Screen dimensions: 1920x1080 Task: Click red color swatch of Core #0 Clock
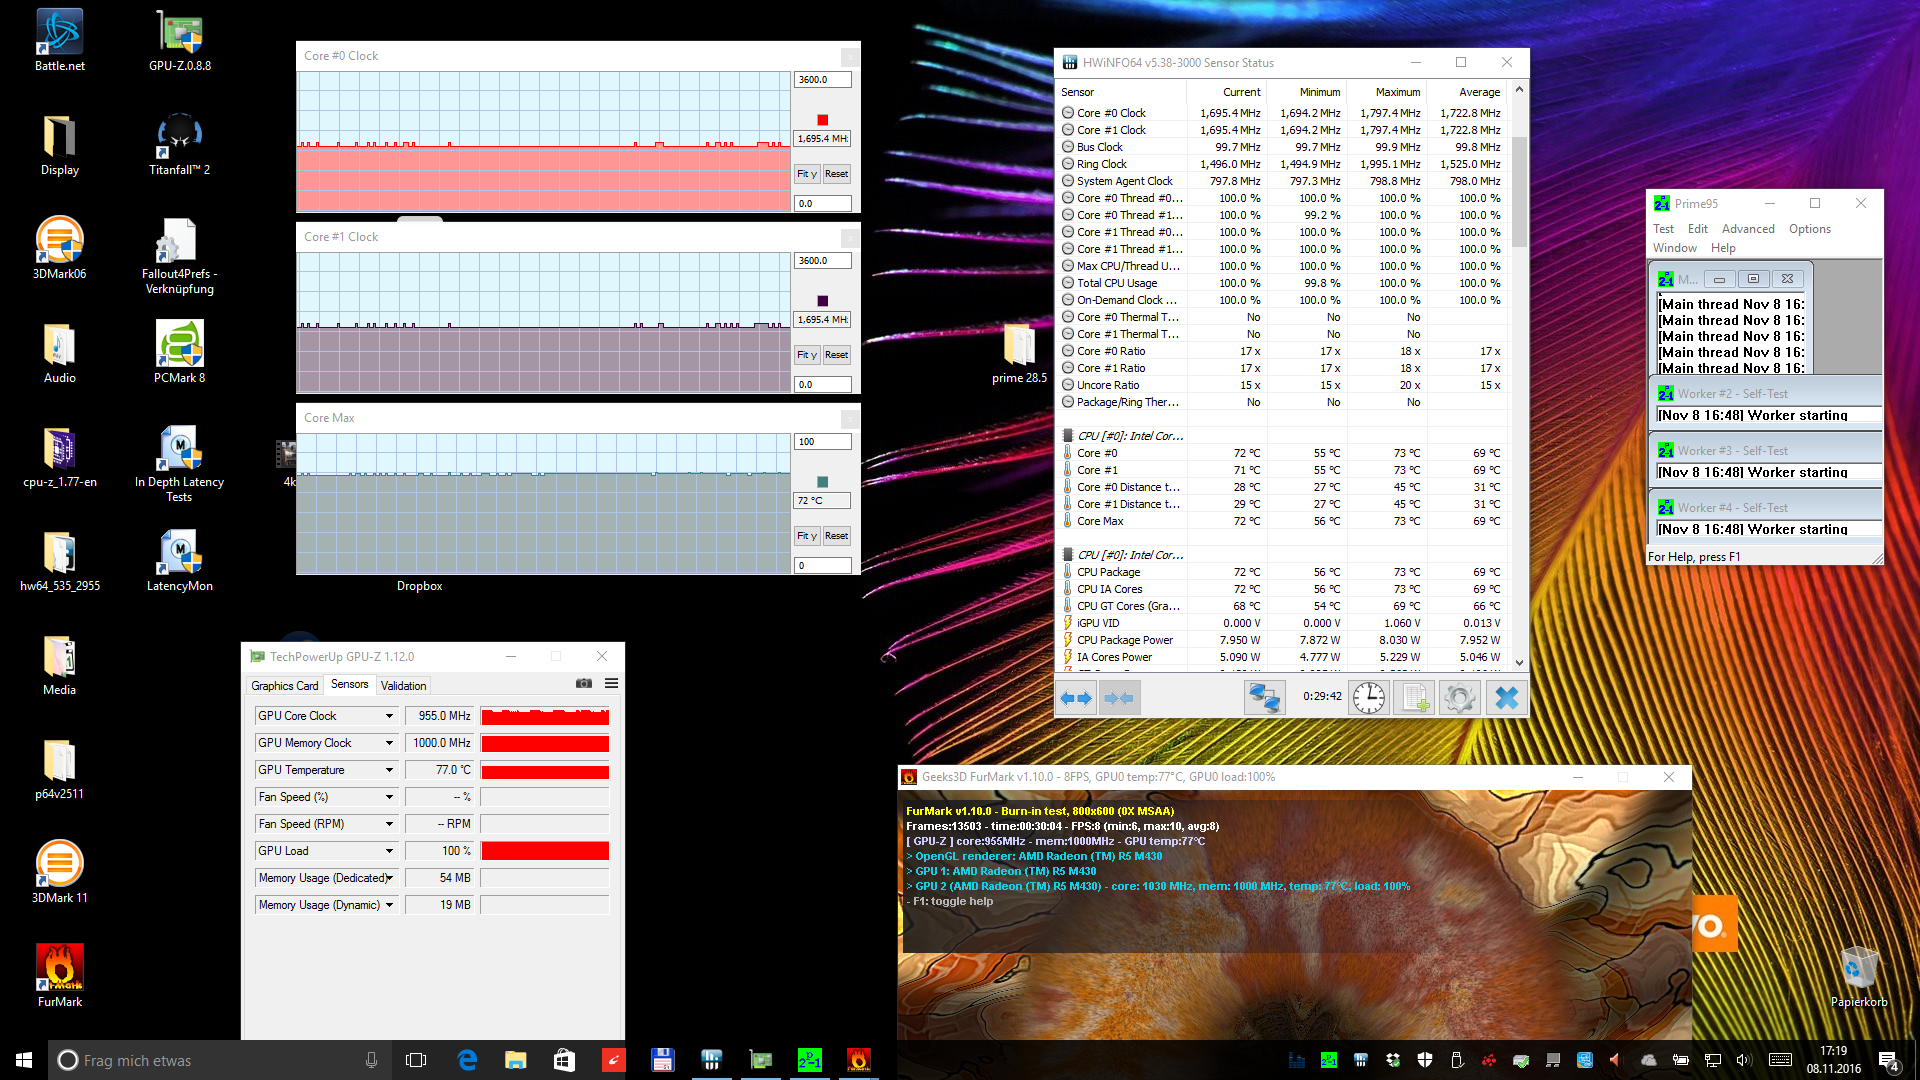pyautogui.click(x=823, y=120)
